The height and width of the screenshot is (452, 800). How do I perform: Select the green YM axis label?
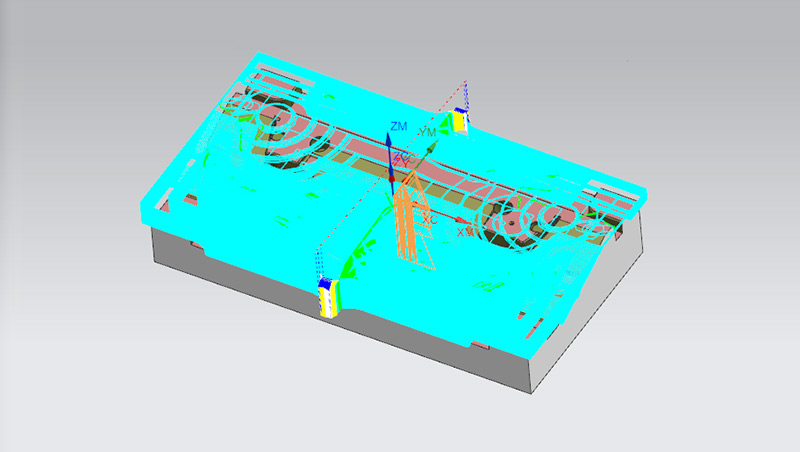tap(428, 131)
